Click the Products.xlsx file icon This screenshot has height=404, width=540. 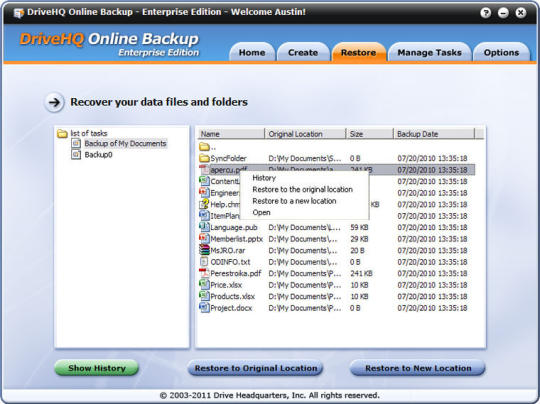204,296
